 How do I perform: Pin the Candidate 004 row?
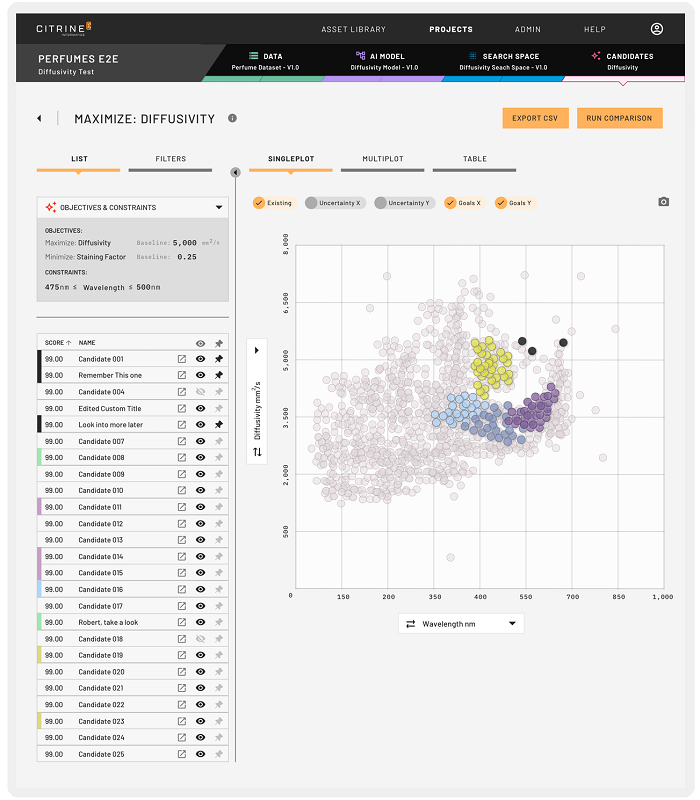(x=219, y=392)
